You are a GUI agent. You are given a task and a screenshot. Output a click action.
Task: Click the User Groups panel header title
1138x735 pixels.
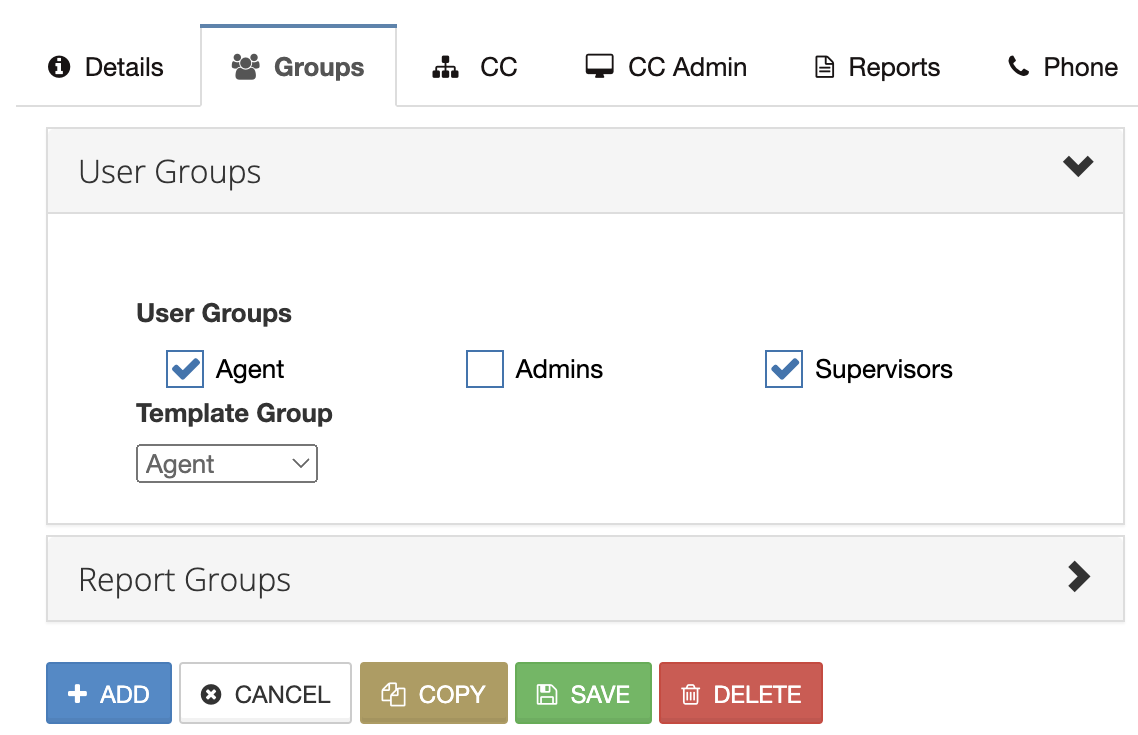pyautogui.click(x=170, y=172)
